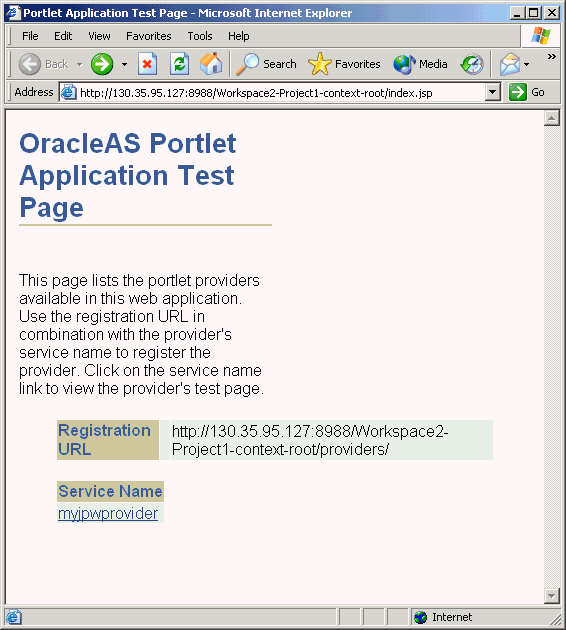Image resolution: width=566 pixels, height=630 pixels.
Task: Click the 'Registration URL' header cell
Action: point(108,440)
